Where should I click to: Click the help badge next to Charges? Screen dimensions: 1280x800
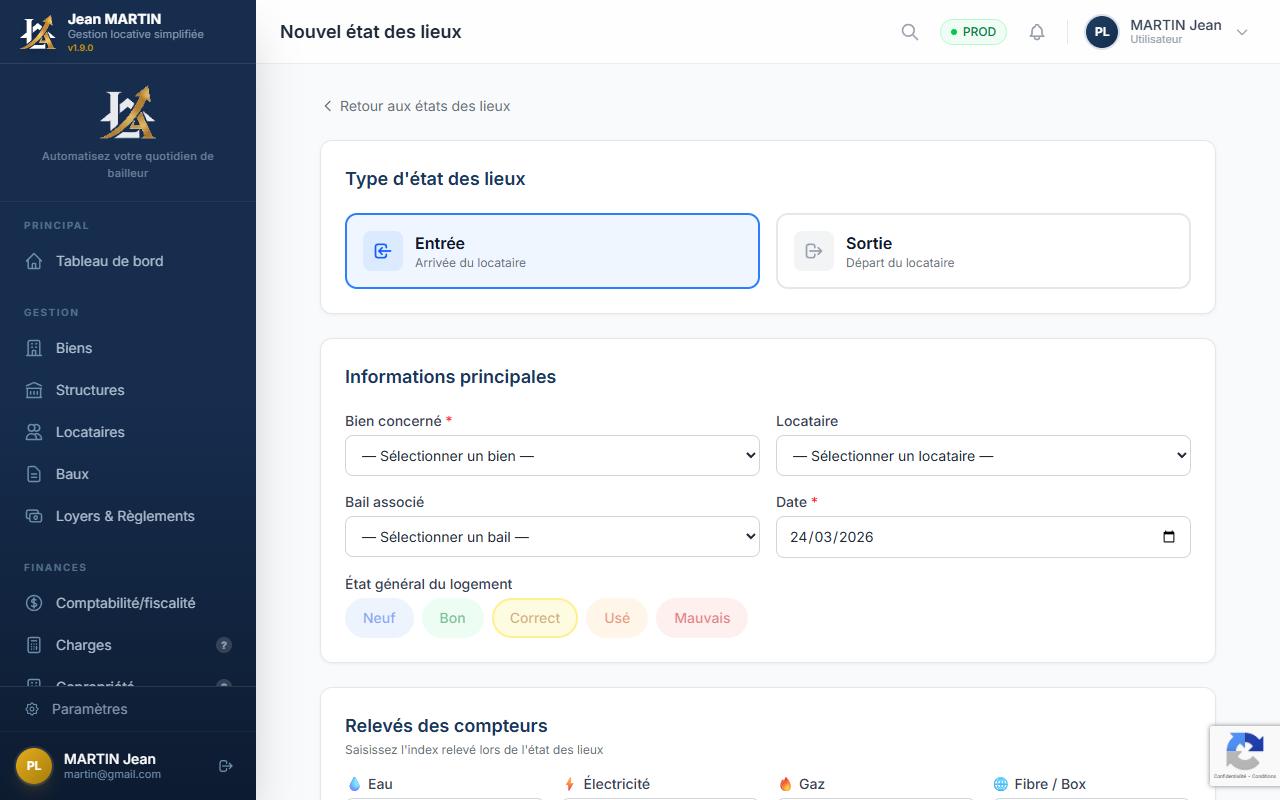point(224,645)
